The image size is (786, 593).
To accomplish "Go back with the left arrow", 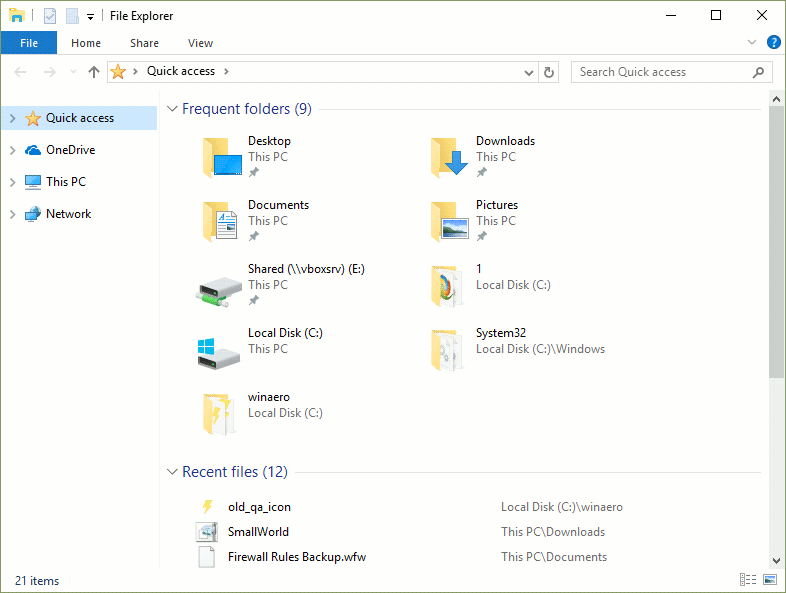I will point(21,72).
